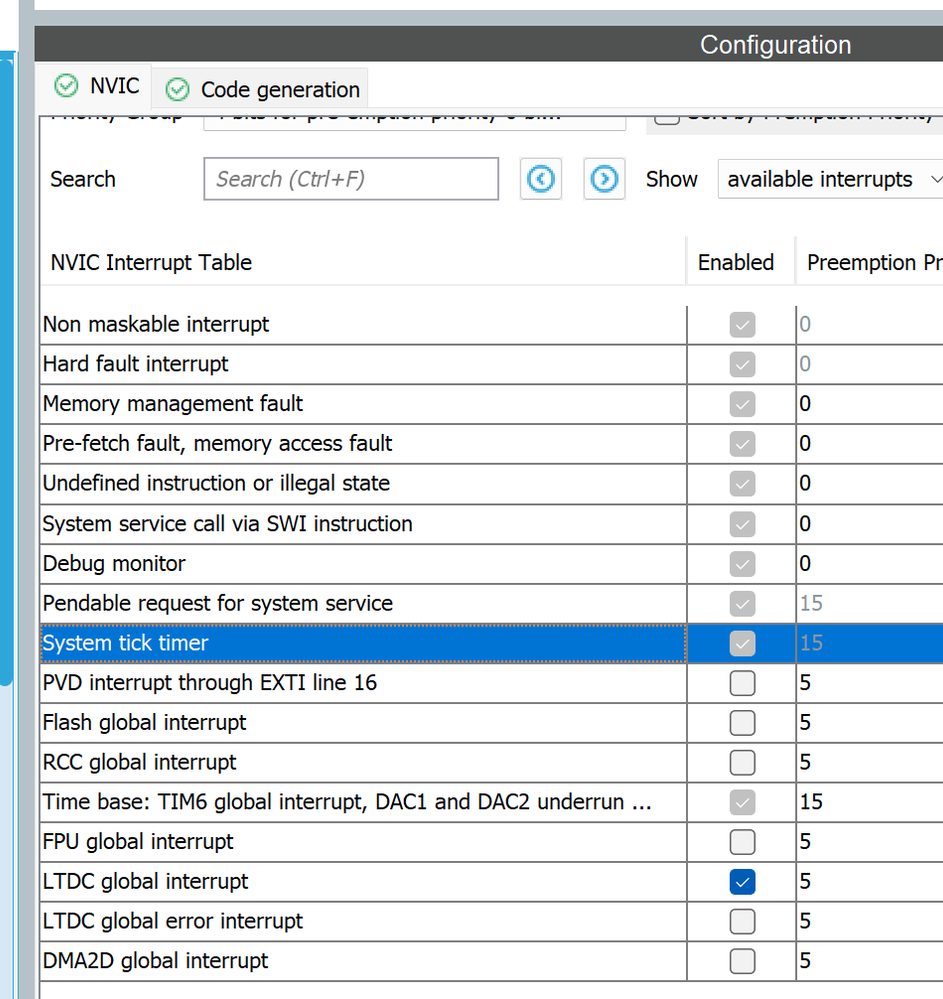This screenshot has height=999, width=943.
Task: Click the previous search result arrow
Action: click(541, 179)
